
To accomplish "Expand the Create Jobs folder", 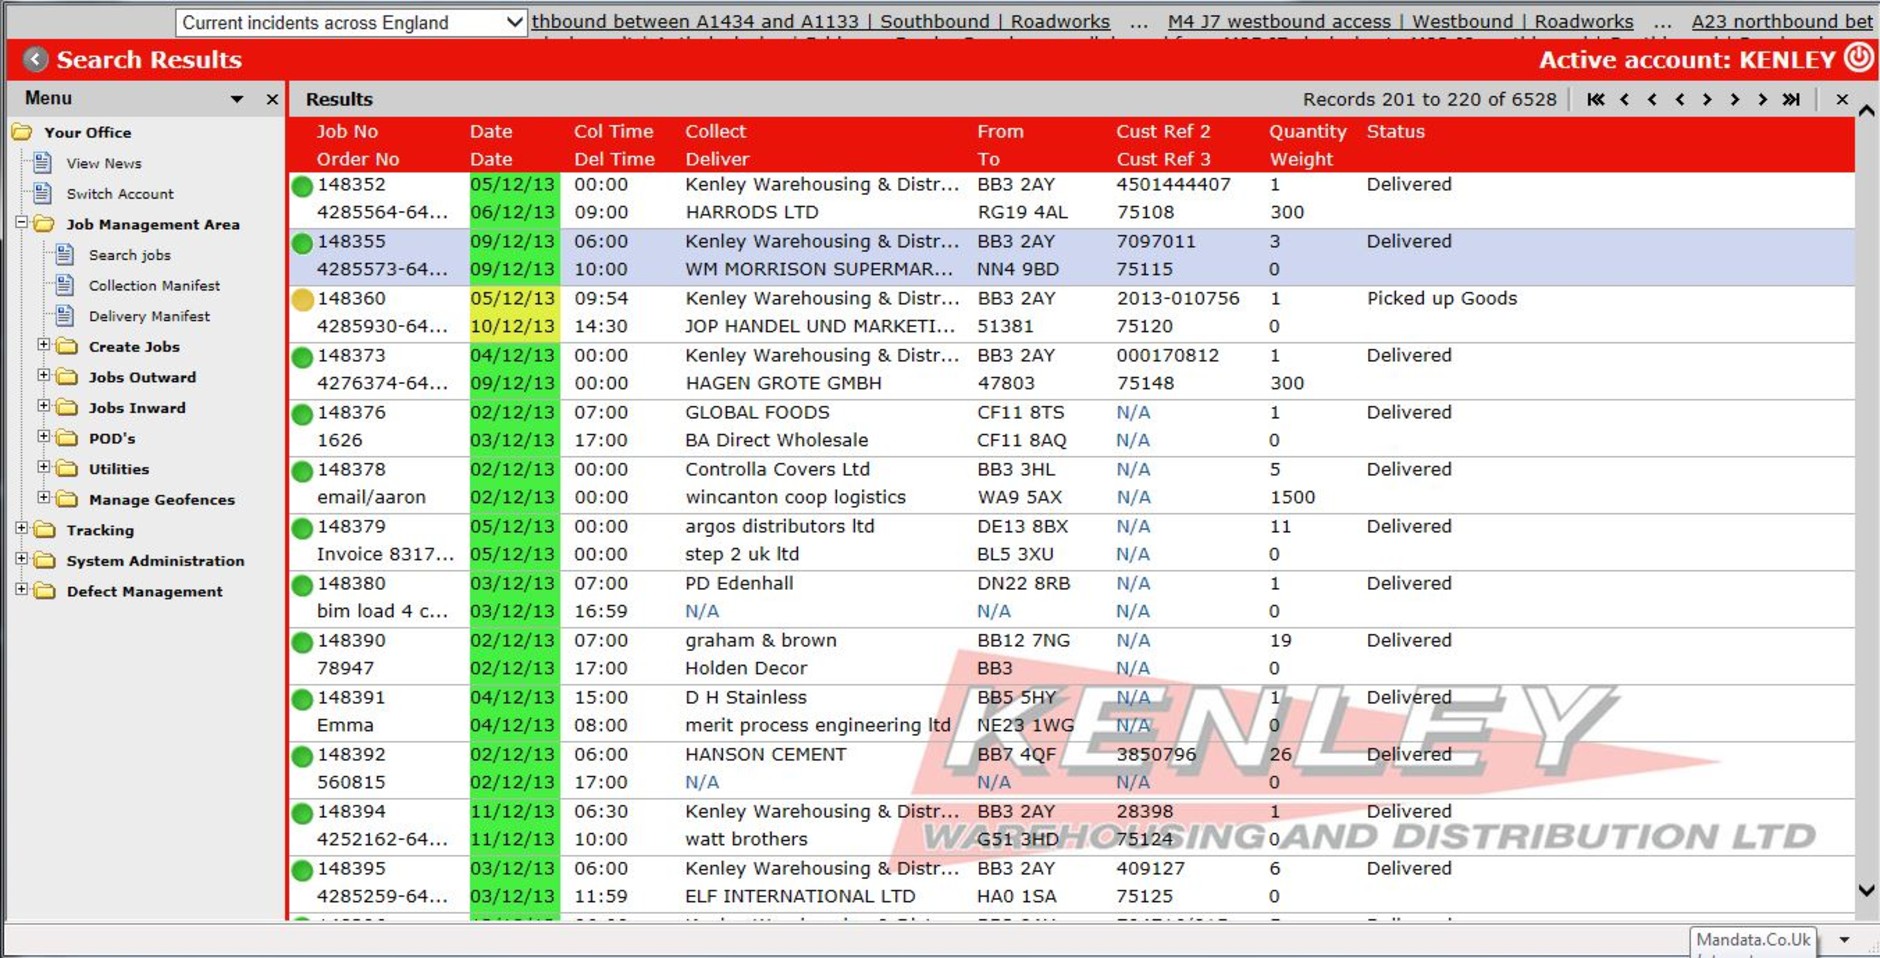I will (x=44, y=345).
